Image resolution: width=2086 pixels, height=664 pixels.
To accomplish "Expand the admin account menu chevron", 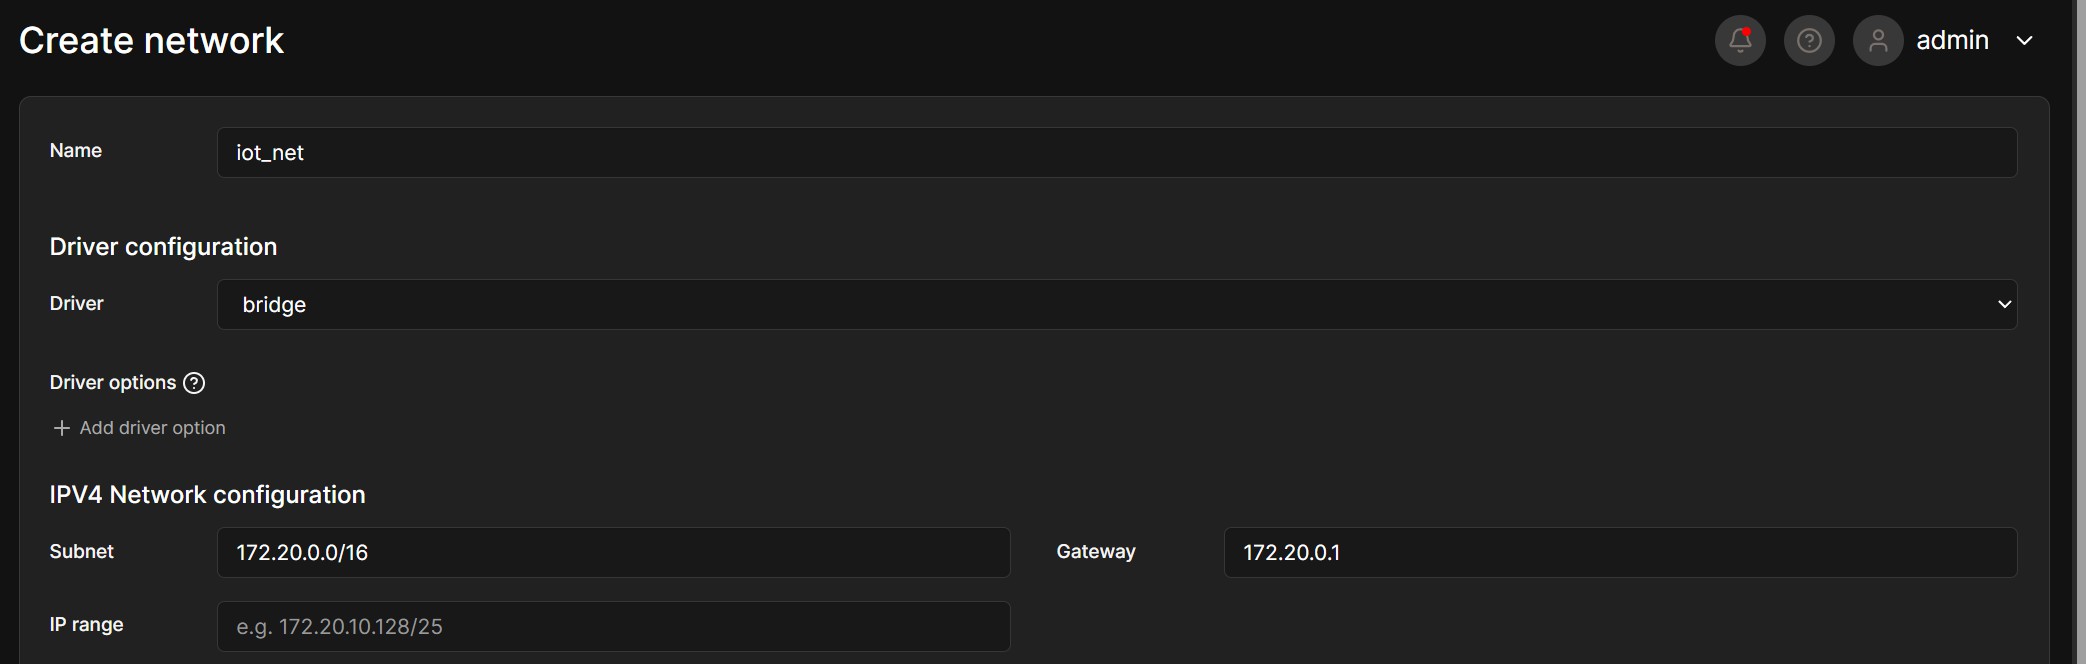I will point(2026,41).
